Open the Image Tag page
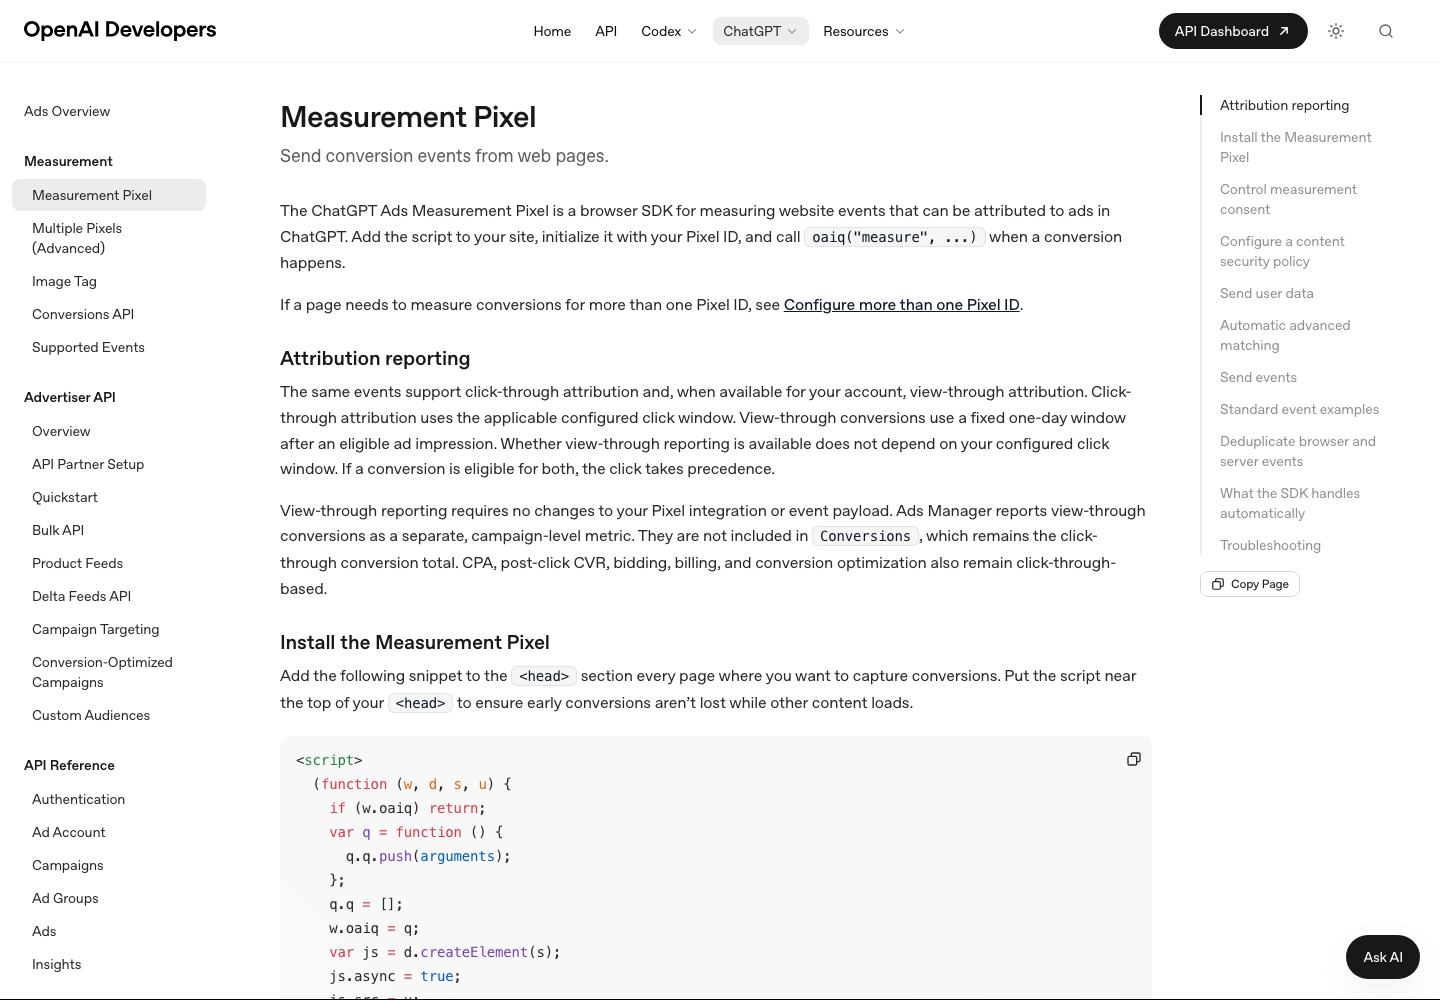The image size is (1440, 1000). (109, 281)
